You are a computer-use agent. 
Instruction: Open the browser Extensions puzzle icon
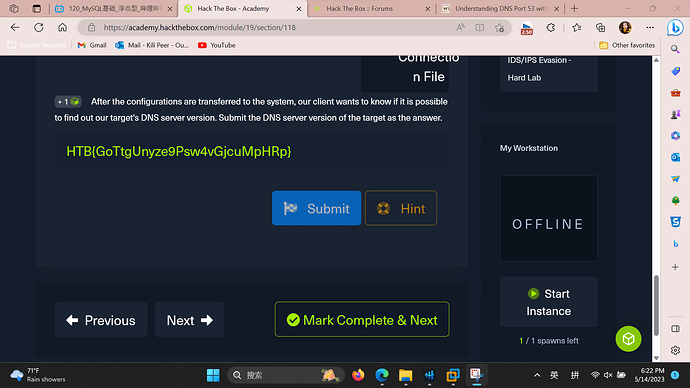point(551,28)
